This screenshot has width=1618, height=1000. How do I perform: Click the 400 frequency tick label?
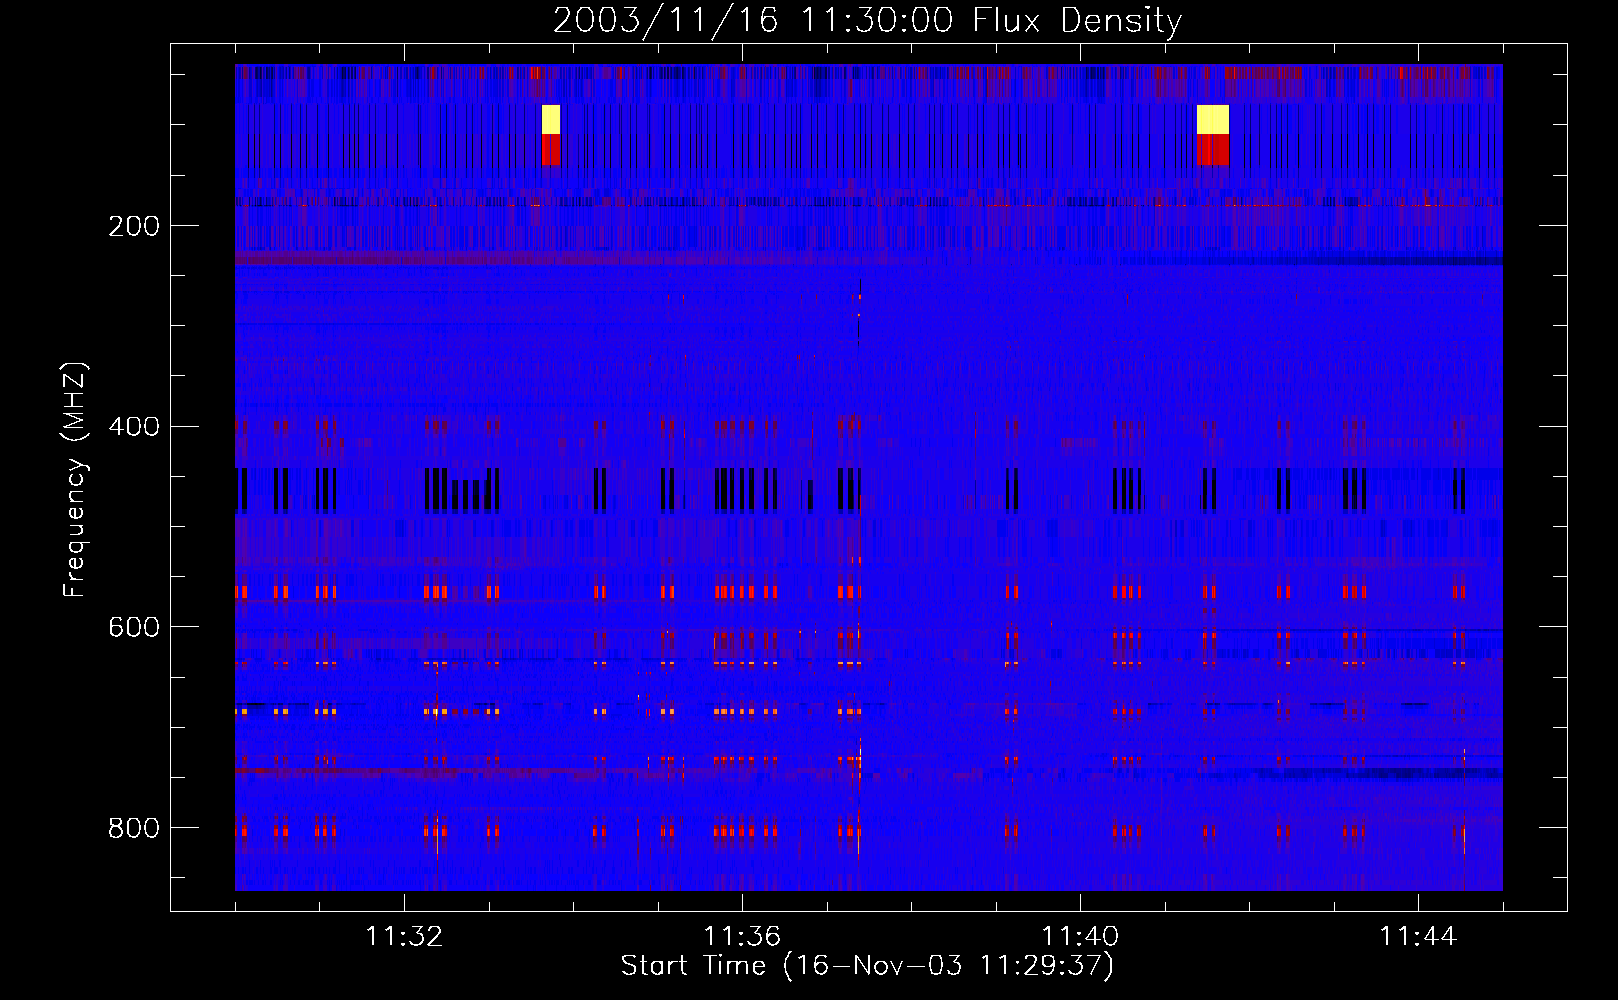(x=134, y=427)
